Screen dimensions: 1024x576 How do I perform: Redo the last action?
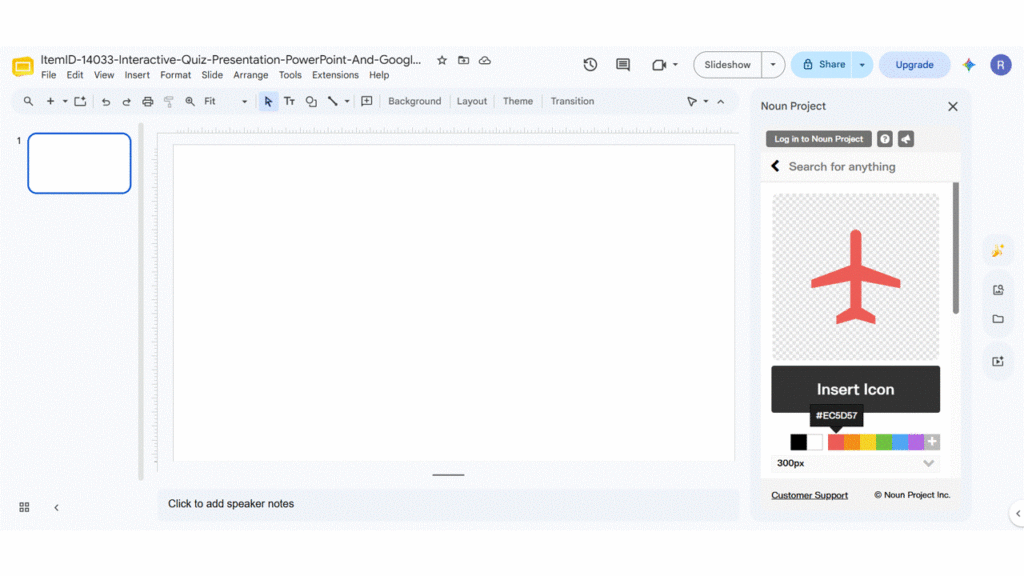(x=127, y=101)
